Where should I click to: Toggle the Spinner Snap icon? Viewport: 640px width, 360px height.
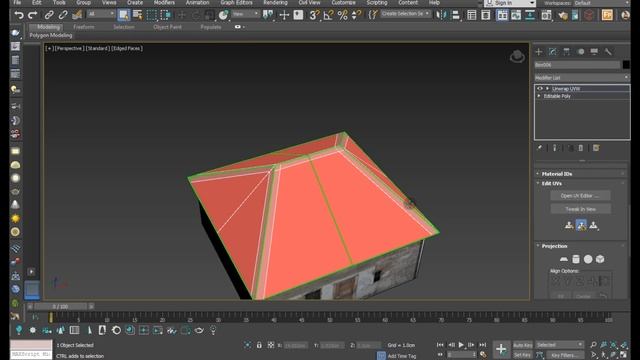click(356, 15)
